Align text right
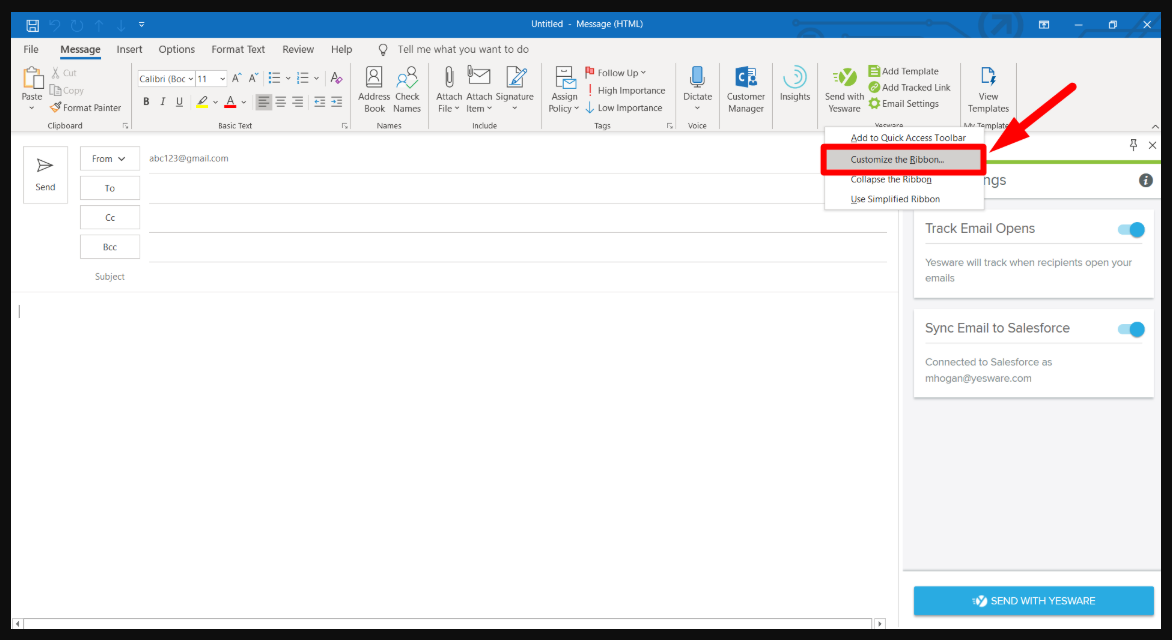 (297, 102)
